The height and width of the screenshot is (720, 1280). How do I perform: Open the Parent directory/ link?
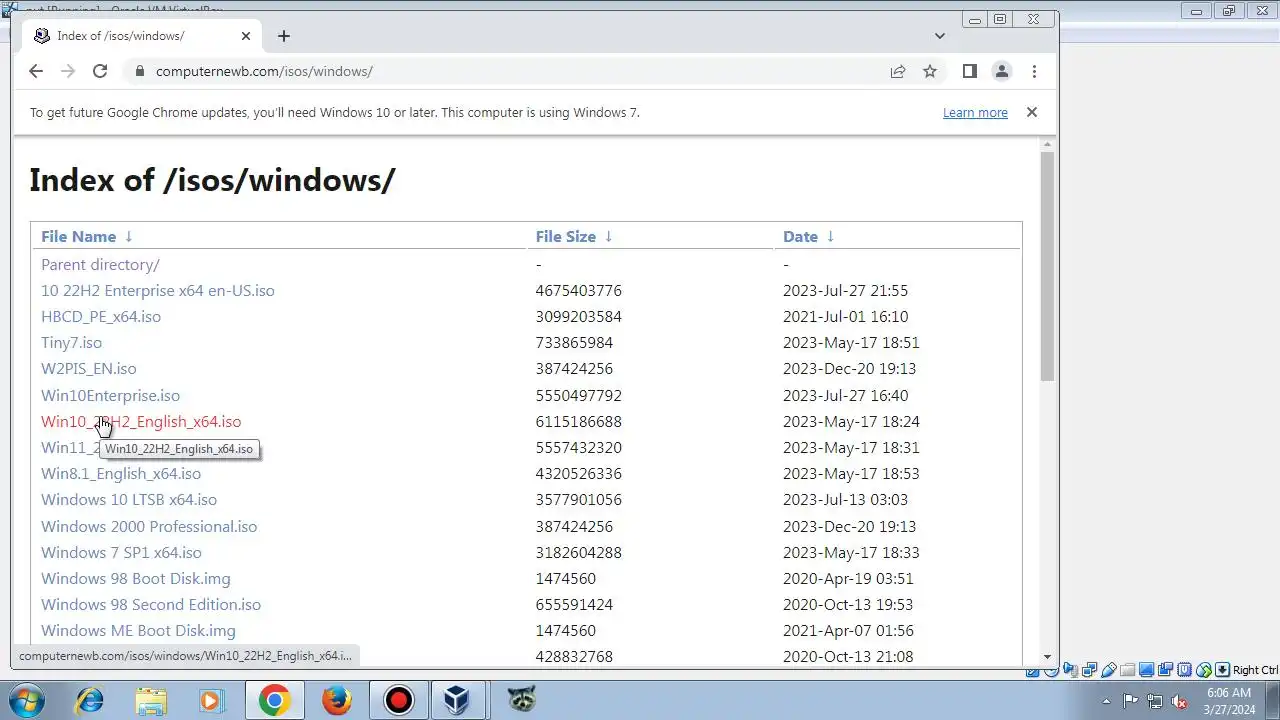(x=100, y=265)
